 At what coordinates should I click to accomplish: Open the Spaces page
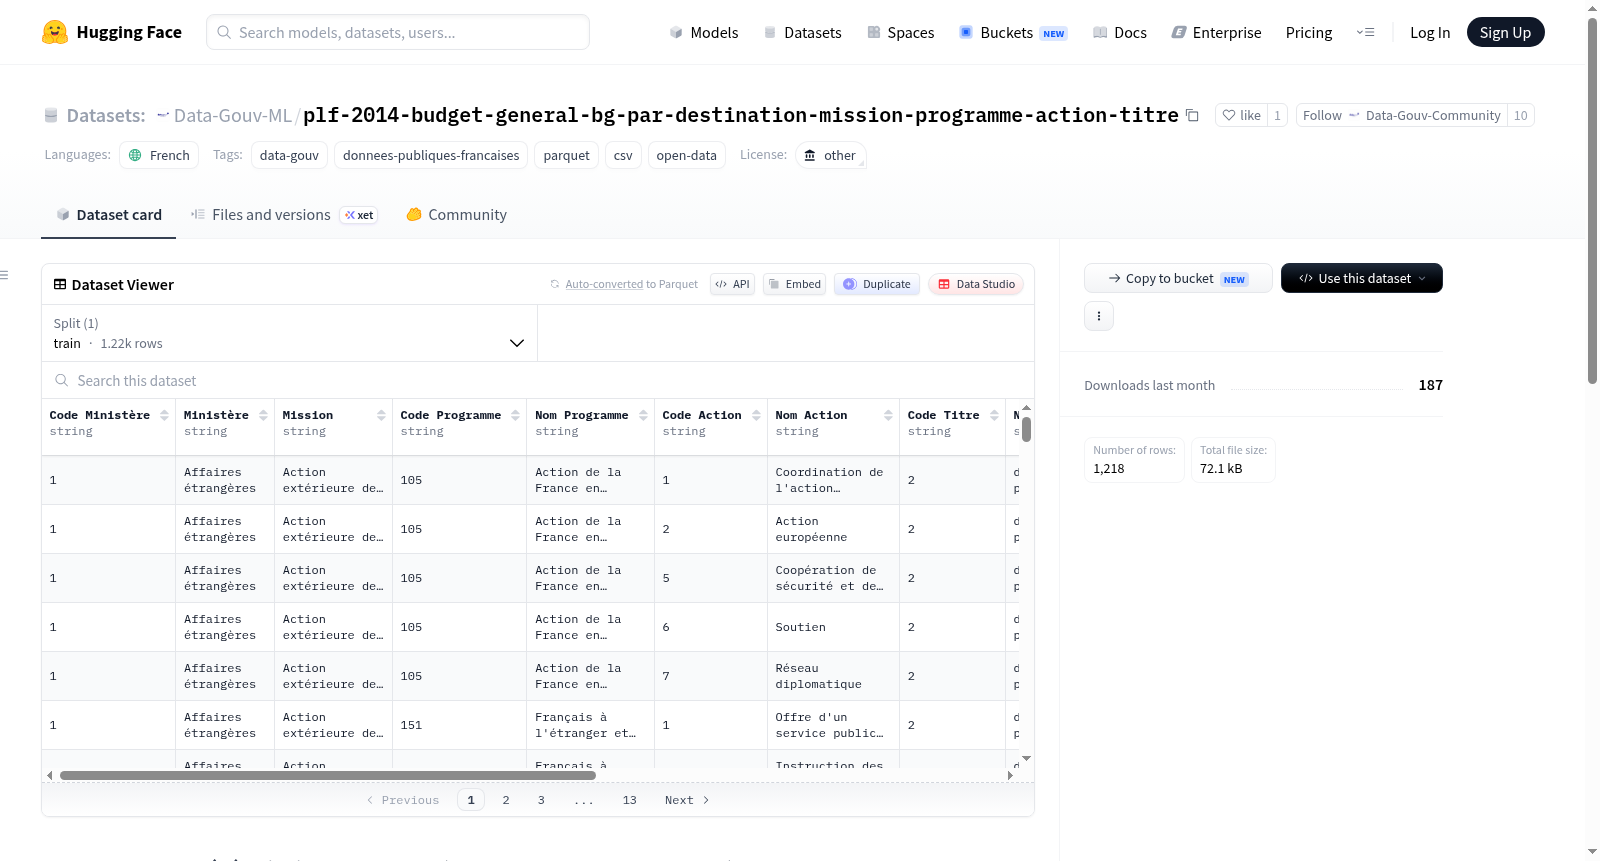pyautogui.click(x=900, y=32)
